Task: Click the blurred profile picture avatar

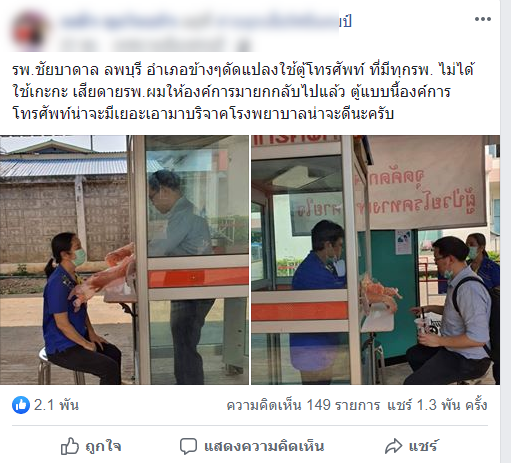Action: (30, 31)
